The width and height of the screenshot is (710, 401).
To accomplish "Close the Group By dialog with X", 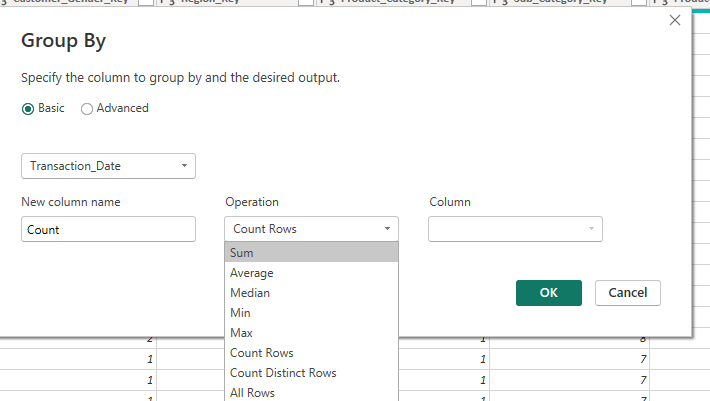I will coord(675,20).
